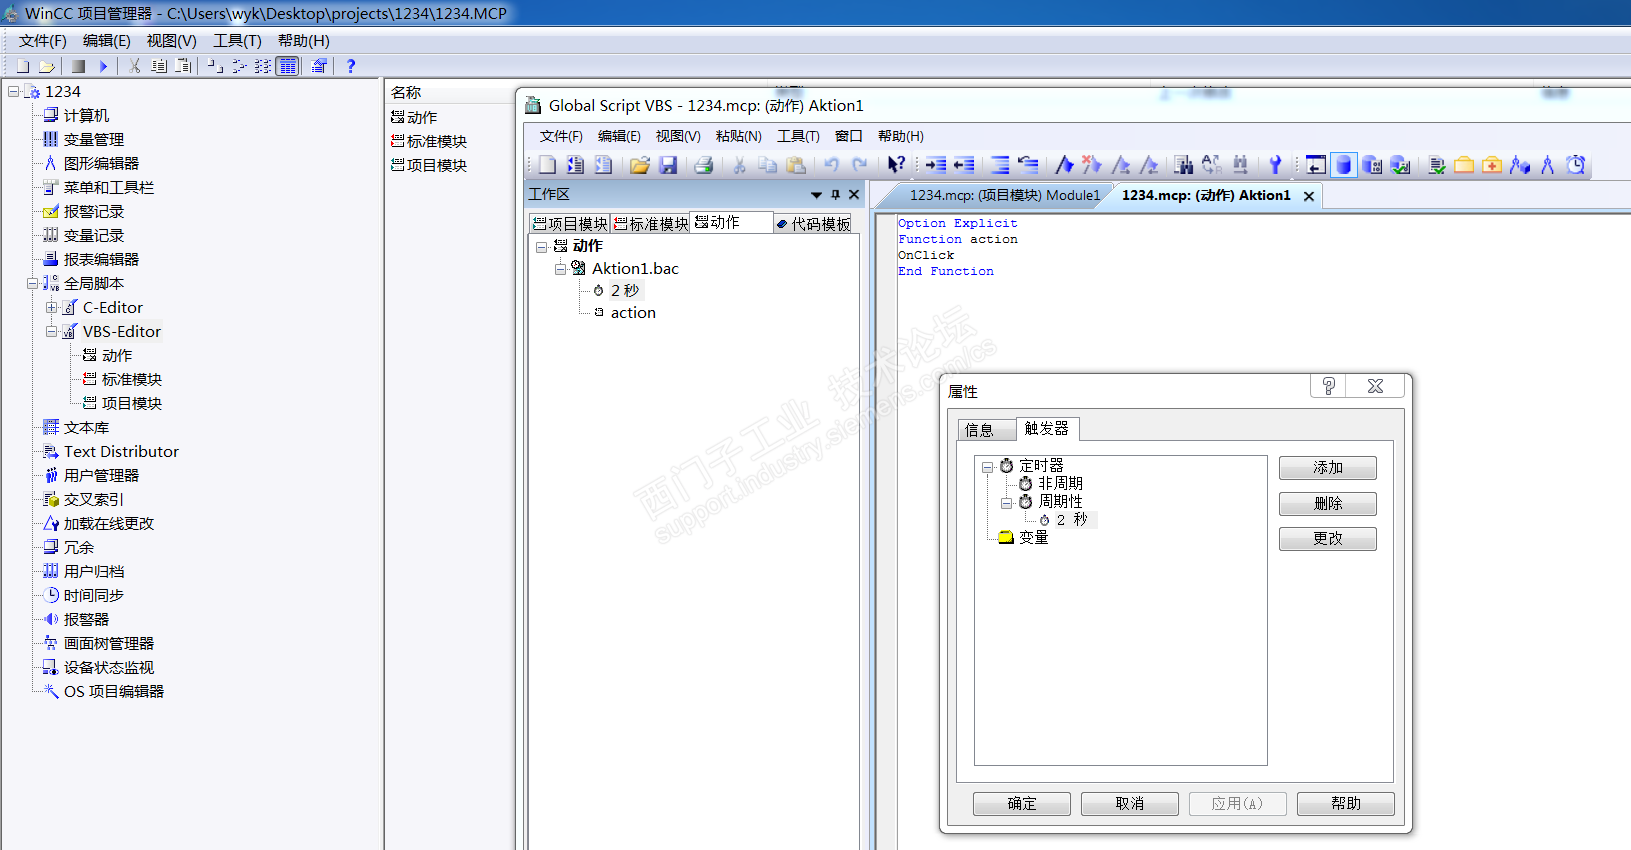Click the blue Activate runtime arrow in WinCC toolbar
This screenshot has width=1631, height=850.
tap(103, 66)
